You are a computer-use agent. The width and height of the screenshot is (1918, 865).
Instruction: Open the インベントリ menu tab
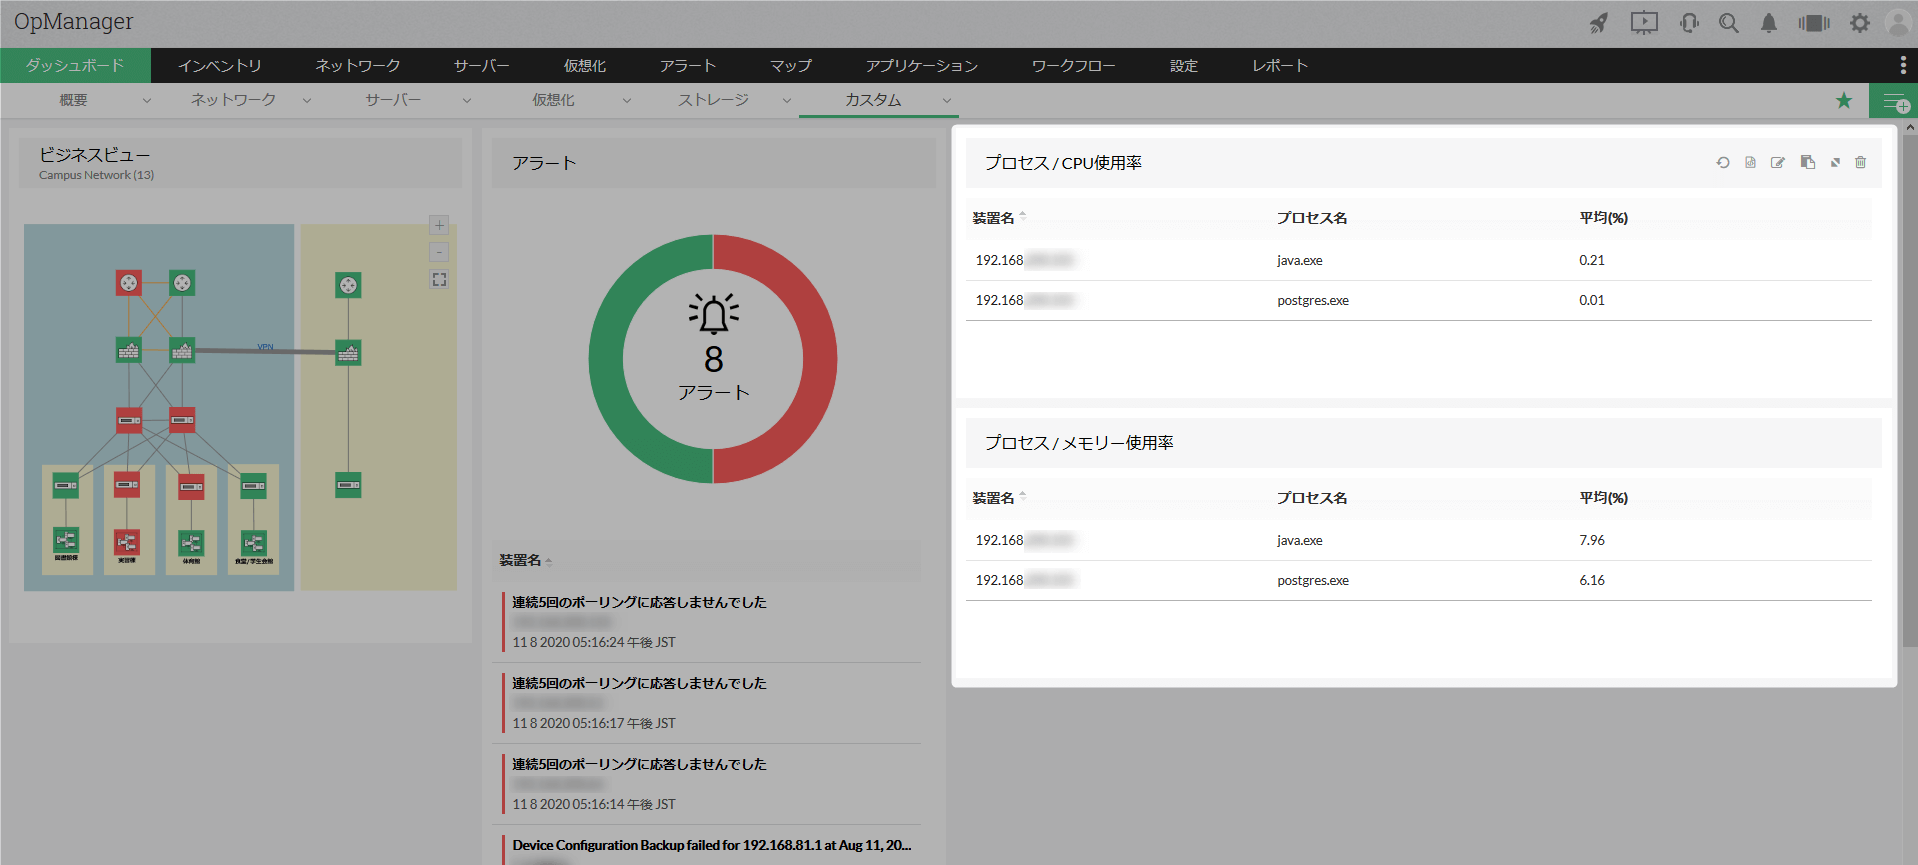tap(220, 66)
